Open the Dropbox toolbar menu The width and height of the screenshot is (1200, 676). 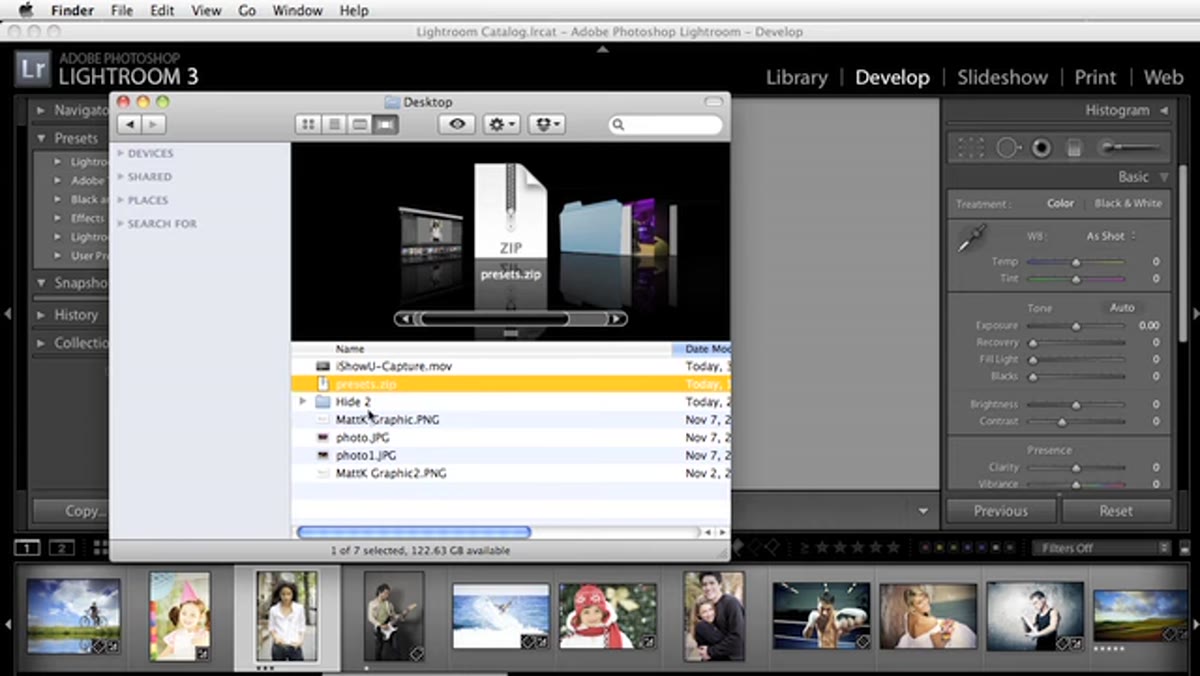tap(546, 124)
